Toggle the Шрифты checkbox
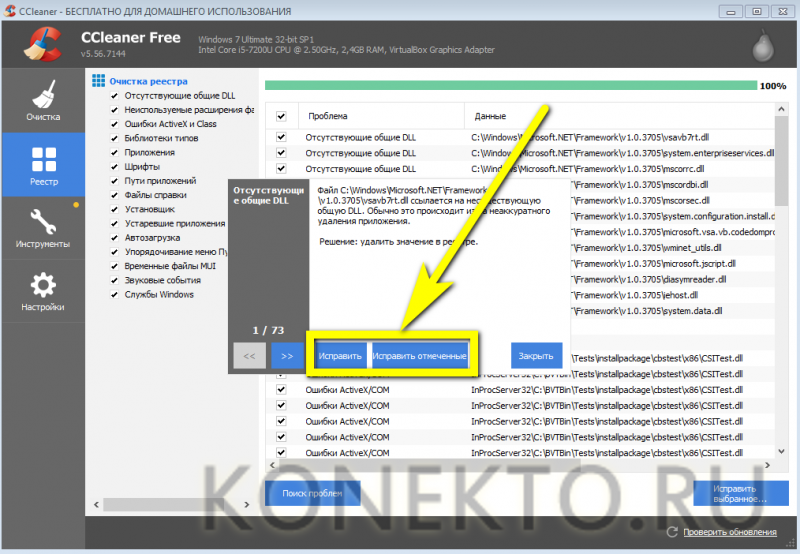Image resolution: width=800 pixels, height=554 pixels. click(114, 166)
